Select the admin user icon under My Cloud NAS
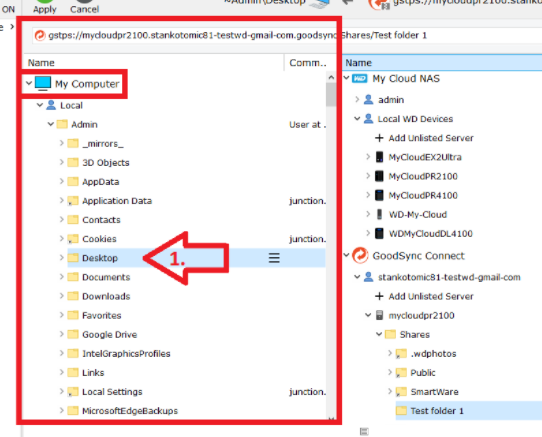 [368, 100]
